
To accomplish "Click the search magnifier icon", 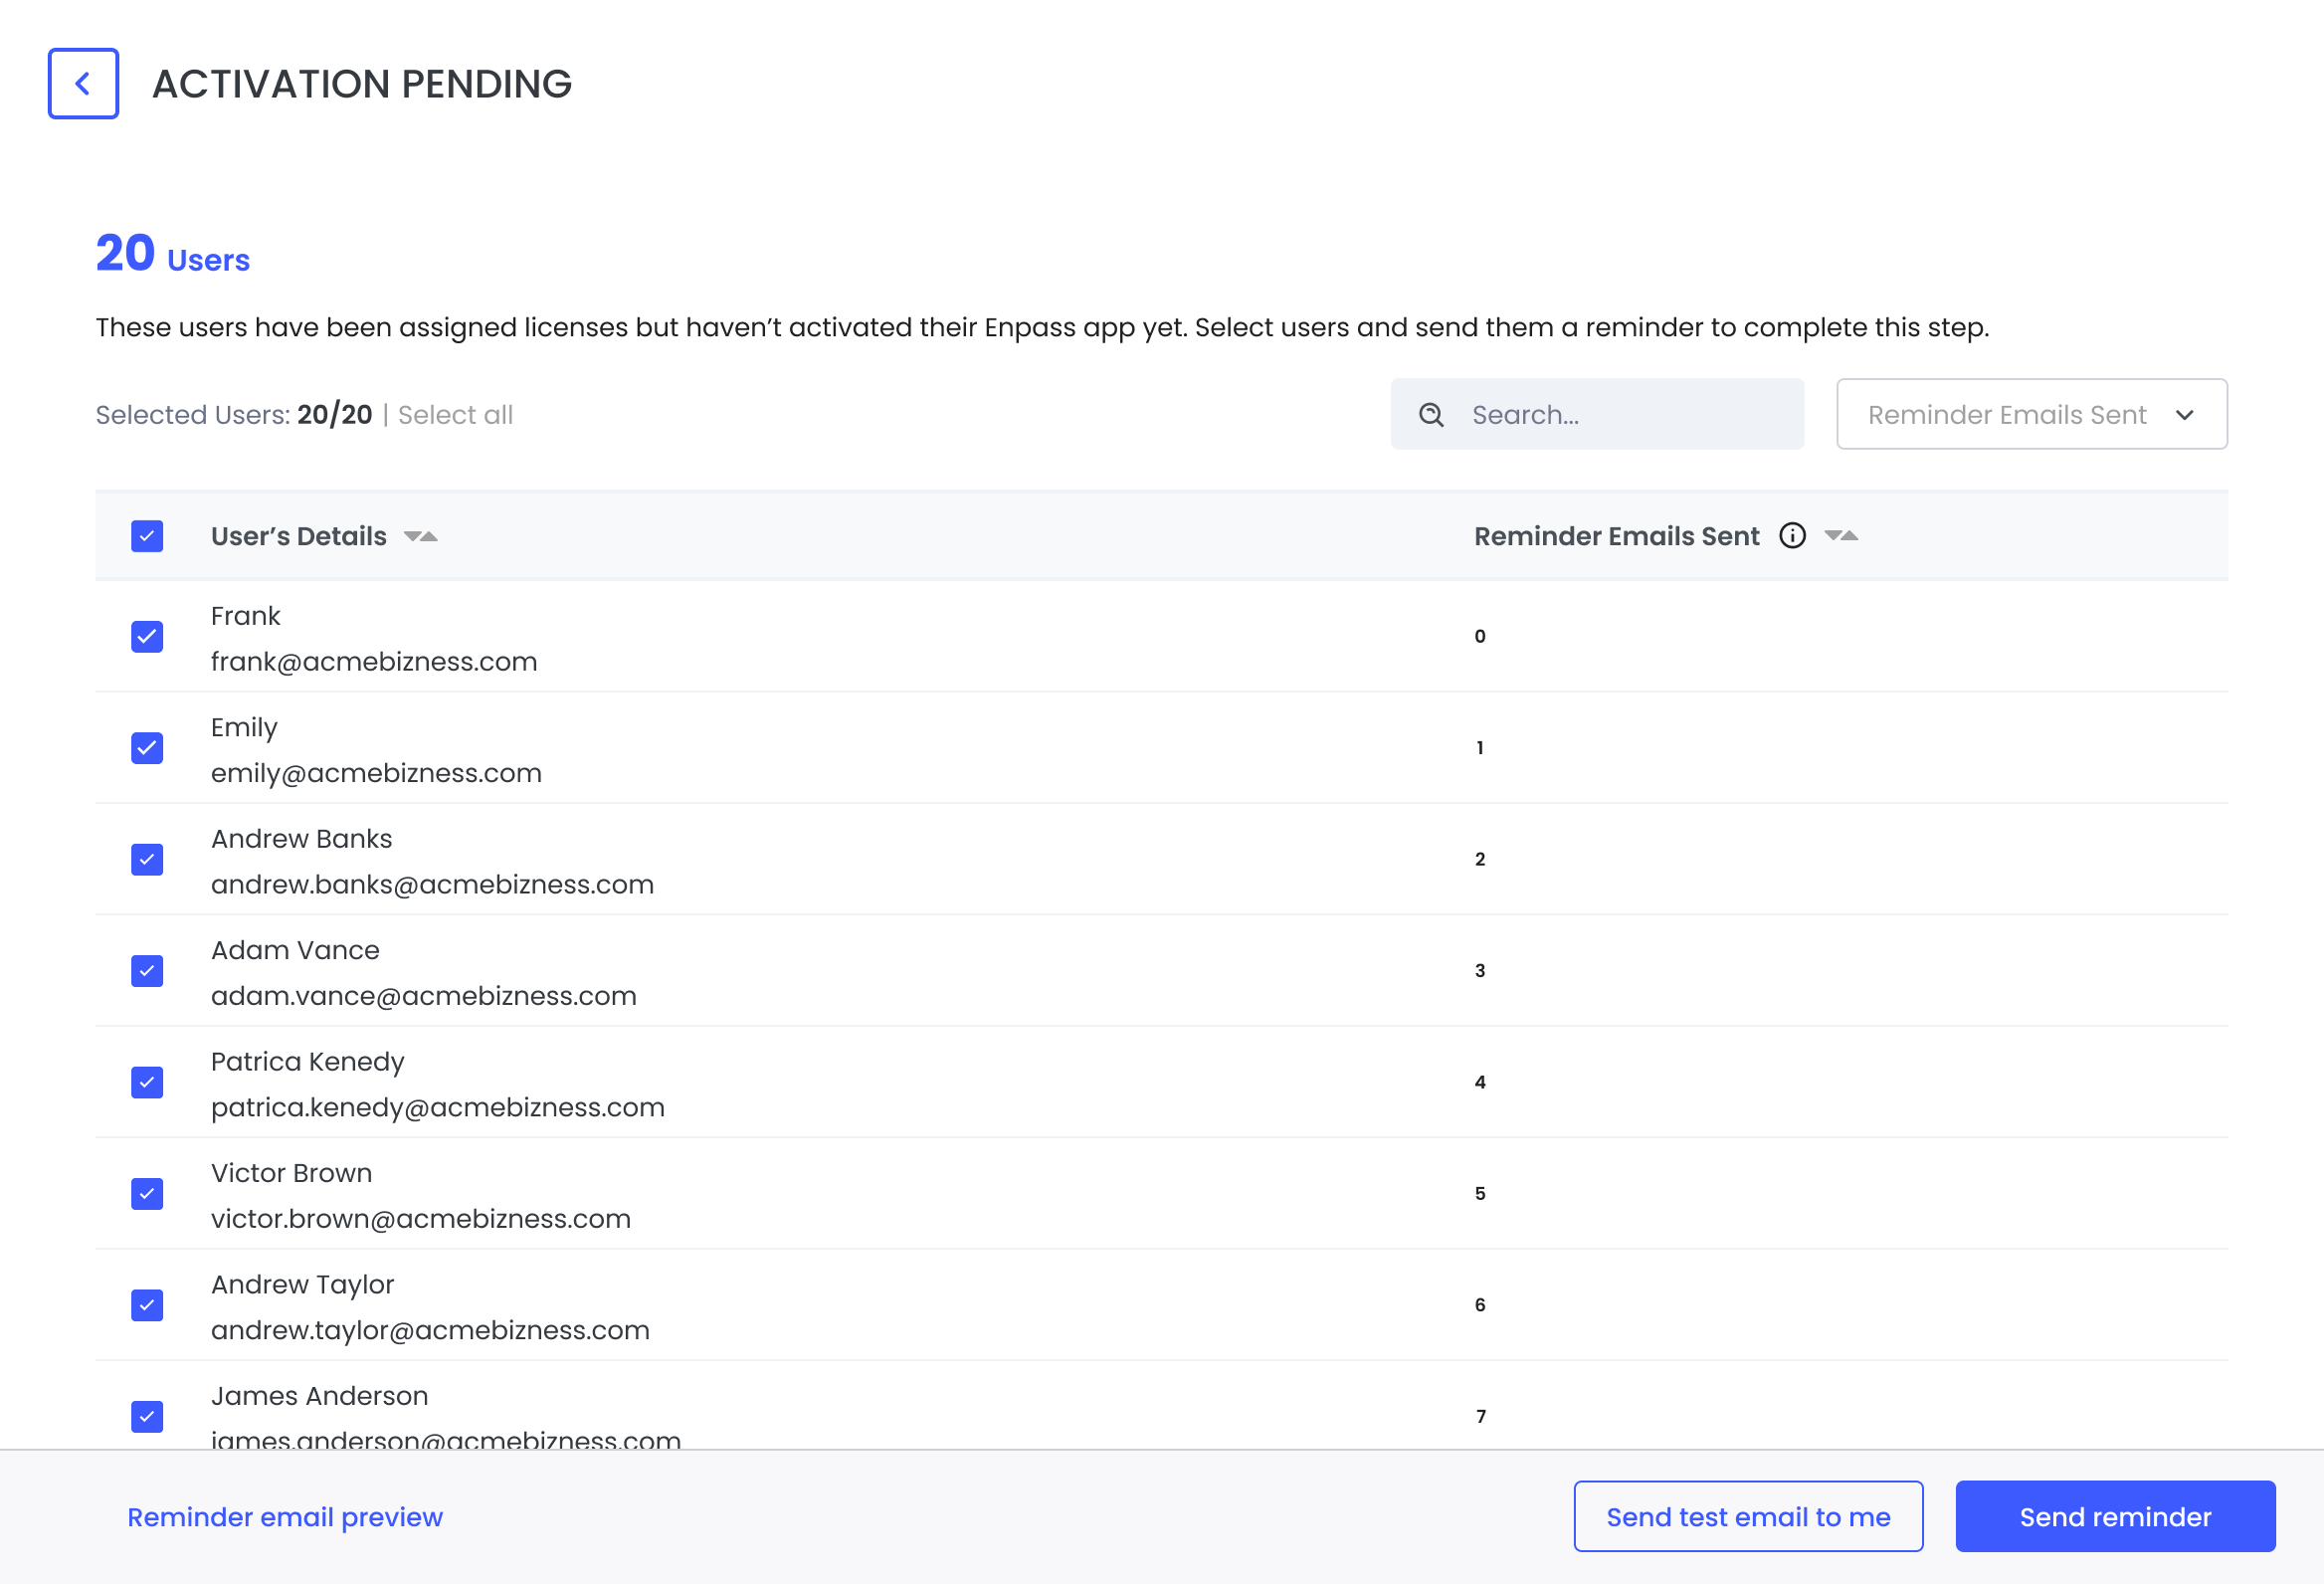I will coord(1432,413).
